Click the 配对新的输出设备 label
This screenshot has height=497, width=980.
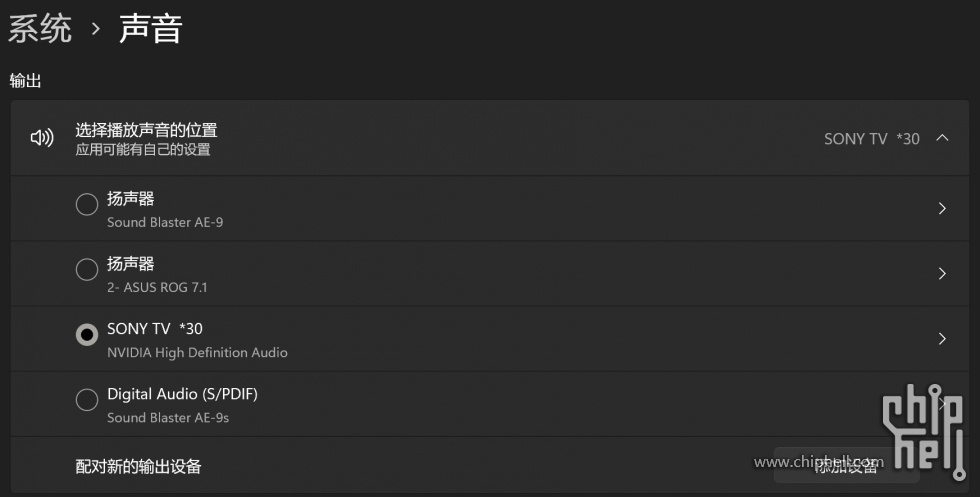coord(138,466)
